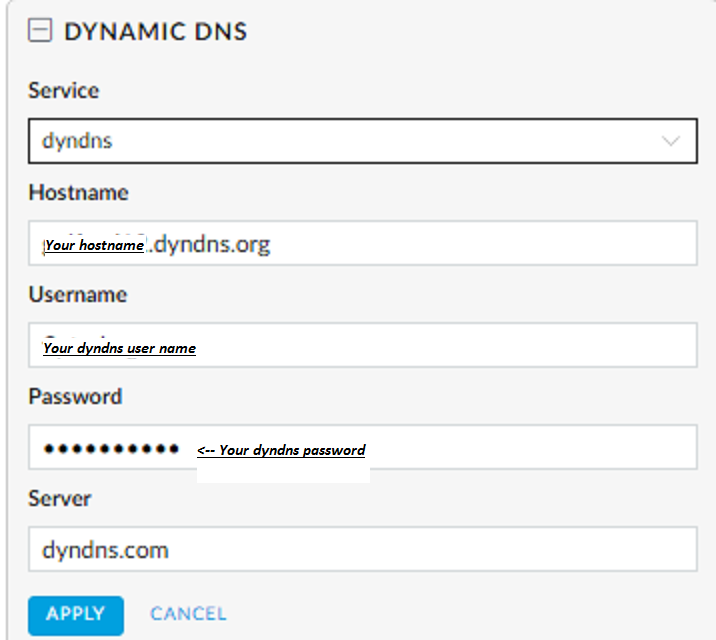
Task: Click the 'Your dyndns user name' annotation
Action: pyautogui.click(x=119, y=349)
